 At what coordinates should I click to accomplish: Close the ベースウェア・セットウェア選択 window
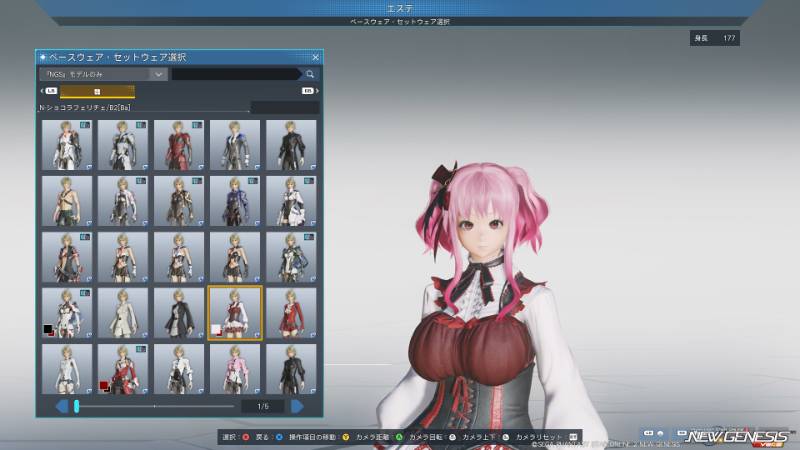(315, 57)
